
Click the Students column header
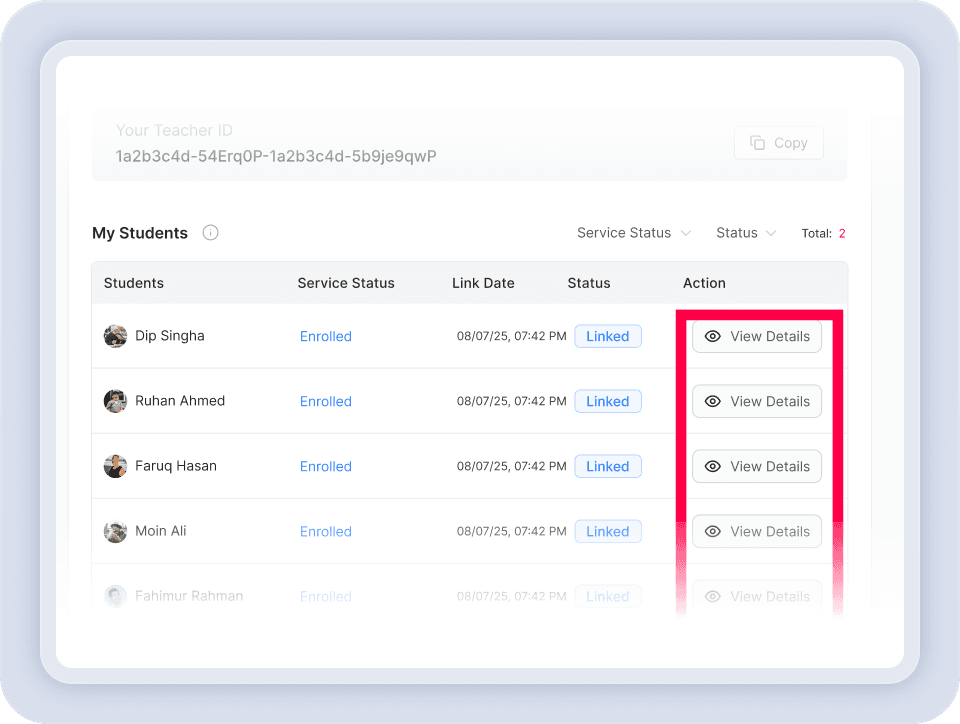tap(133, 283)
